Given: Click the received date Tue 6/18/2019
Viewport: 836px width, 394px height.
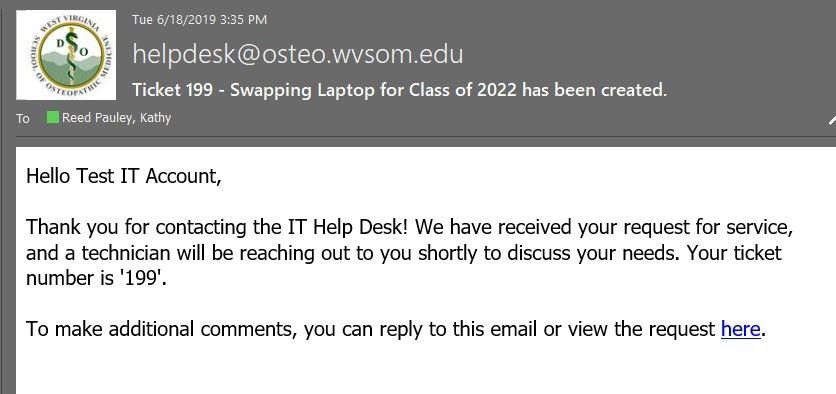Looking at the screenshot, I should [x=174, y=20].
